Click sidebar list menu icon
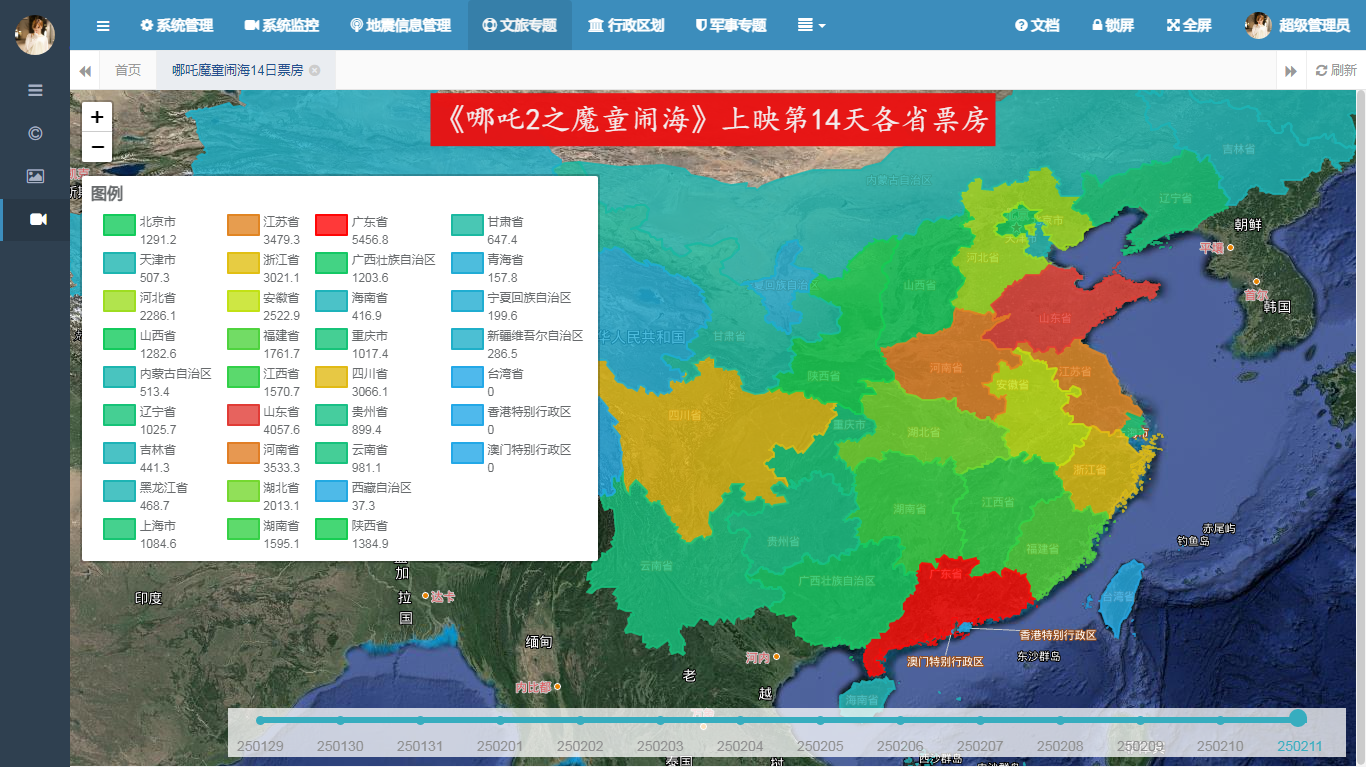Screen dimensions: 1366x767 (x=35, y=90)
